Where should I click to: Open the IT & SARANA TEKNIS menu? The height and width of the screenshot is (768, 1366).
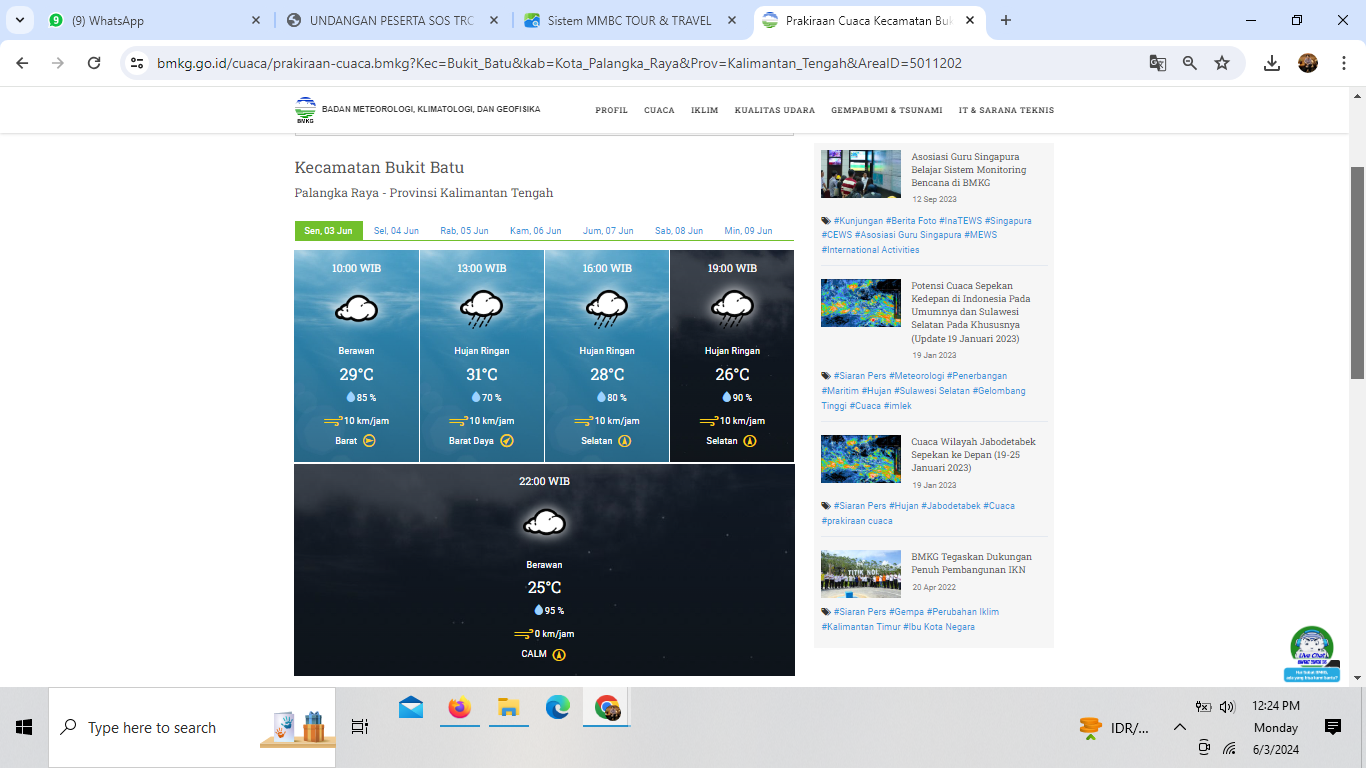coord(1006,110)
